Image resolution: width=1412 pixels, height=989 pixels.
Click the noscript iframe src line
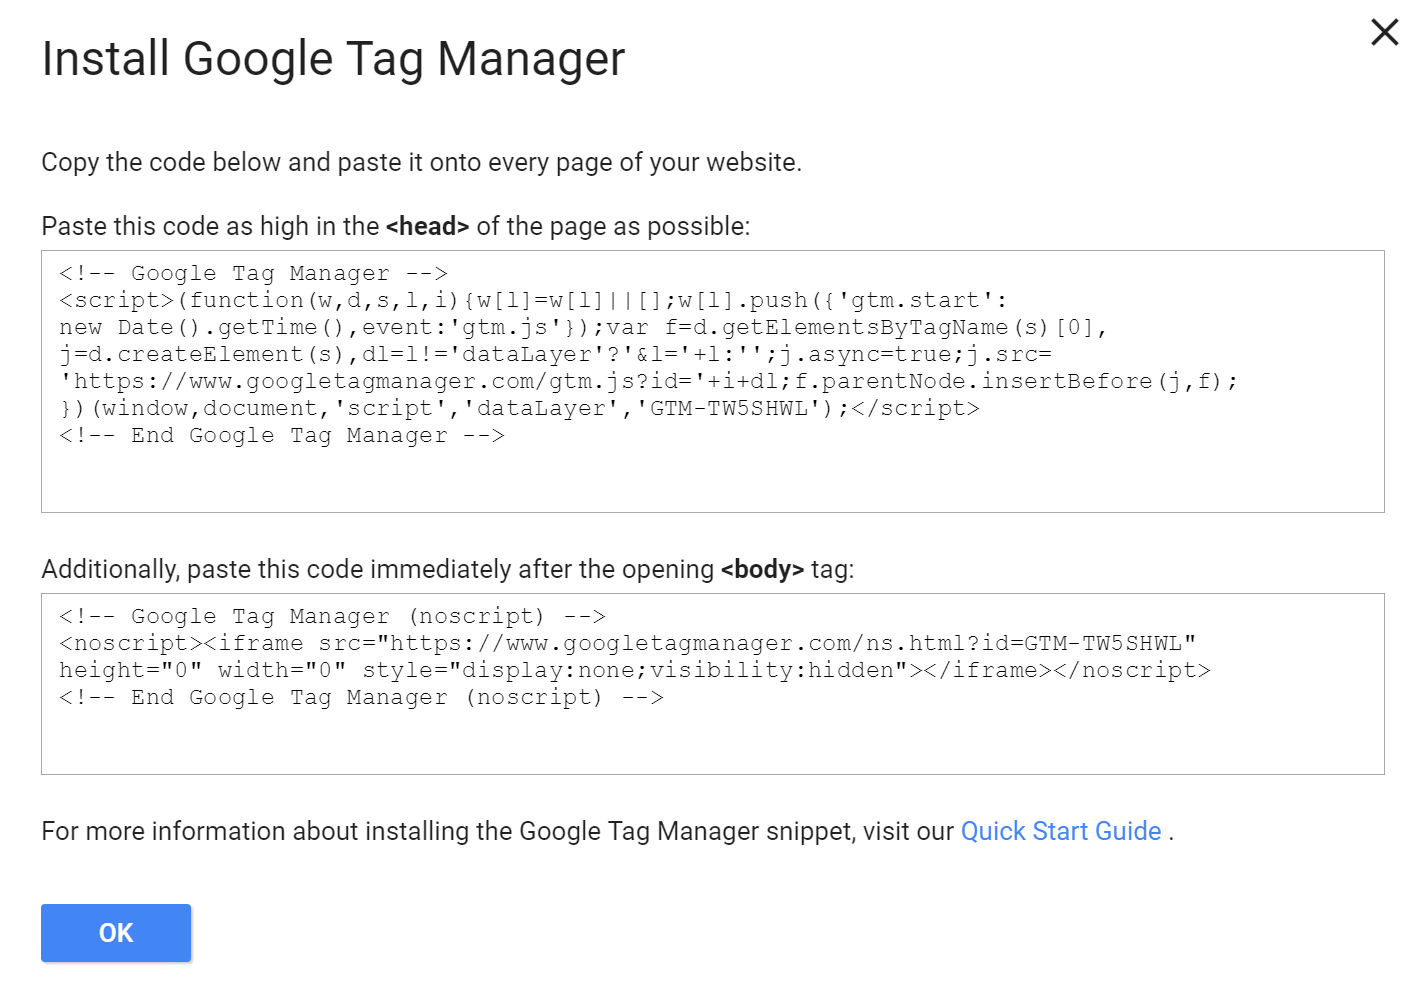627,643
